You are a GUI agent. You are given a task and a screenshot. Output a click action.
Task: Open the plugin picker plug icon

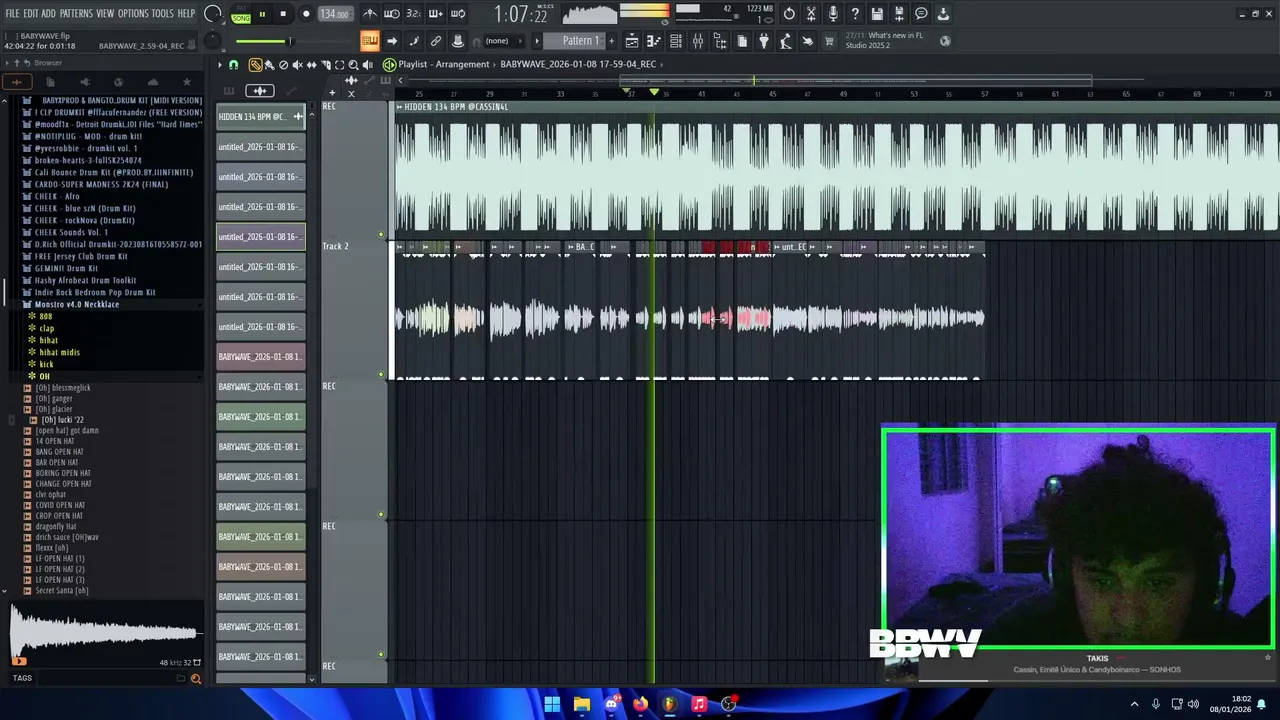764,41
